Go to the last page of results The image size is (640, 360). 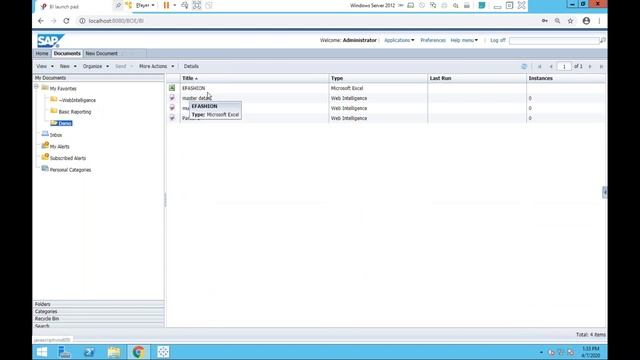click(601, 67)
